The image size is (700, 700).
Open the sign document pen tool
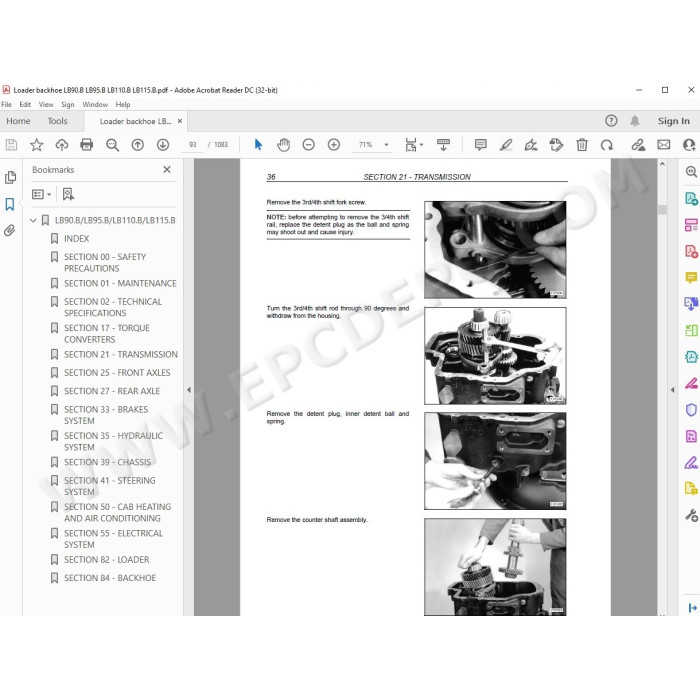[x=531, y=145]
